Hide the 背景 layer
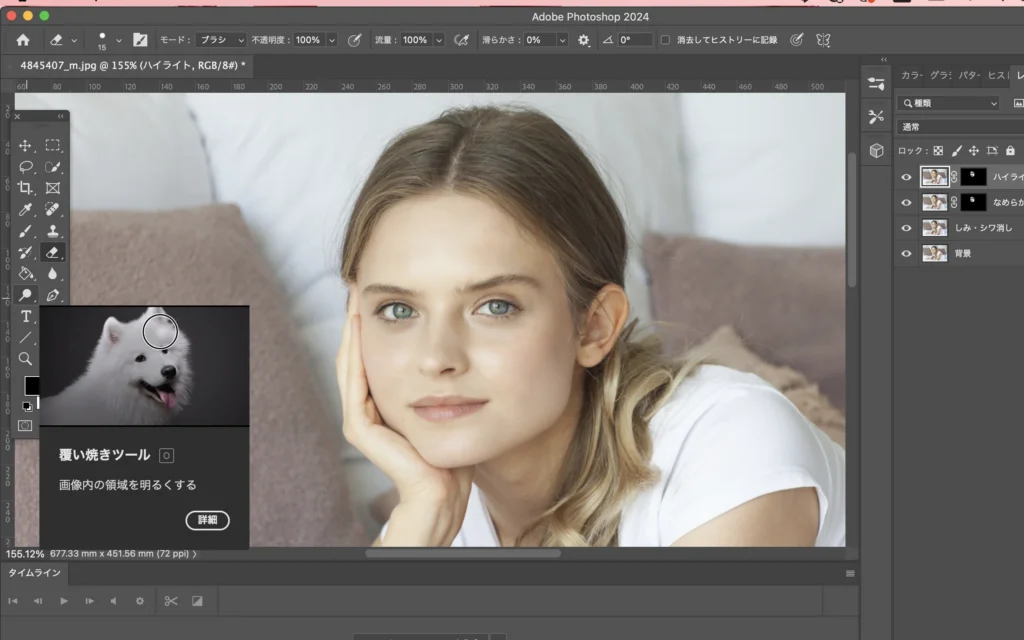 906,254
